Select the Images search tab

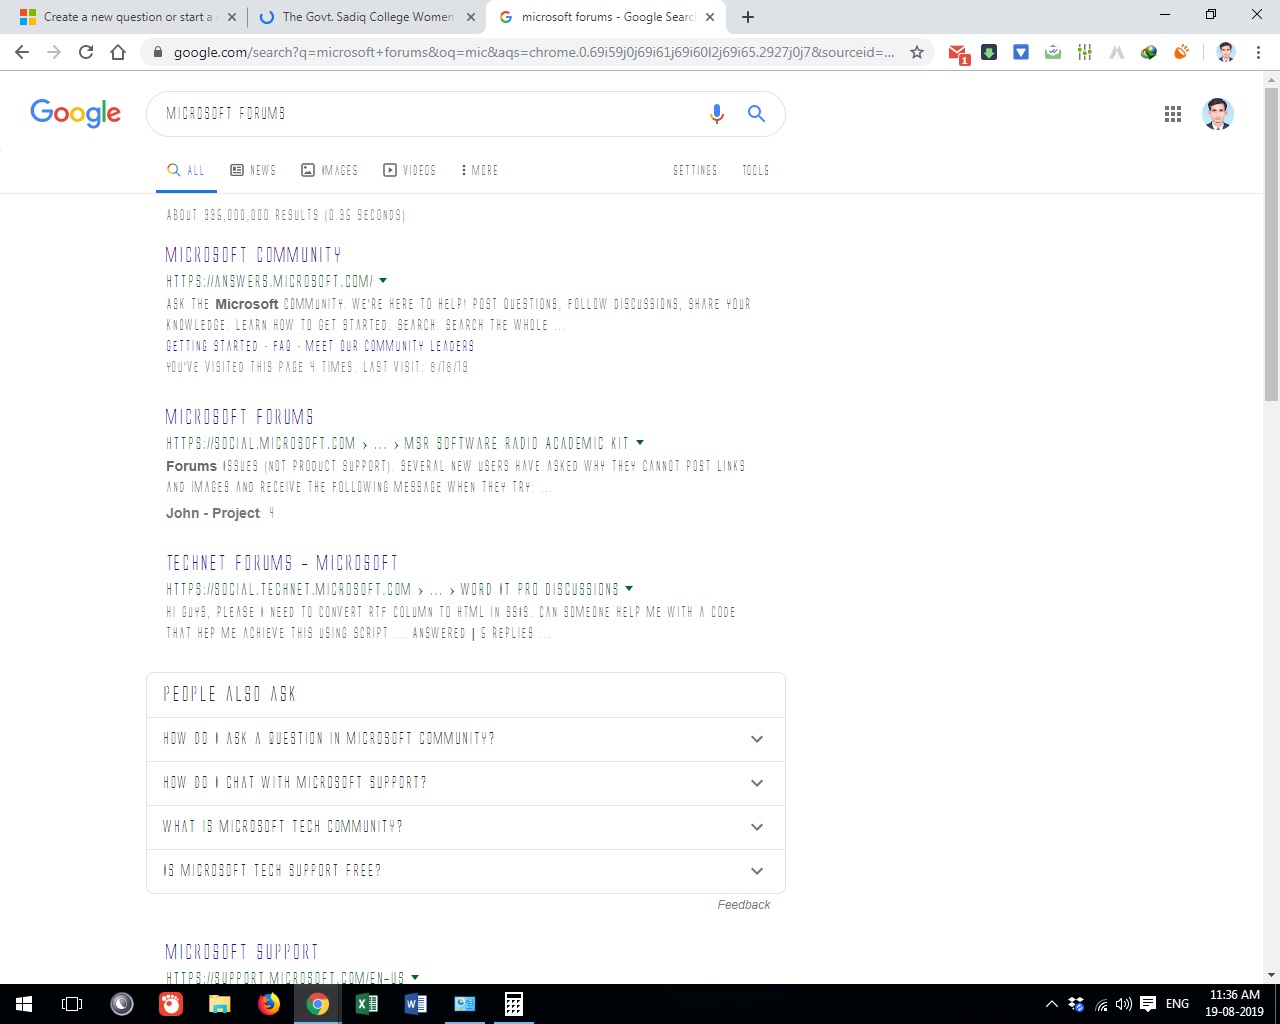[x=330, y=171]
